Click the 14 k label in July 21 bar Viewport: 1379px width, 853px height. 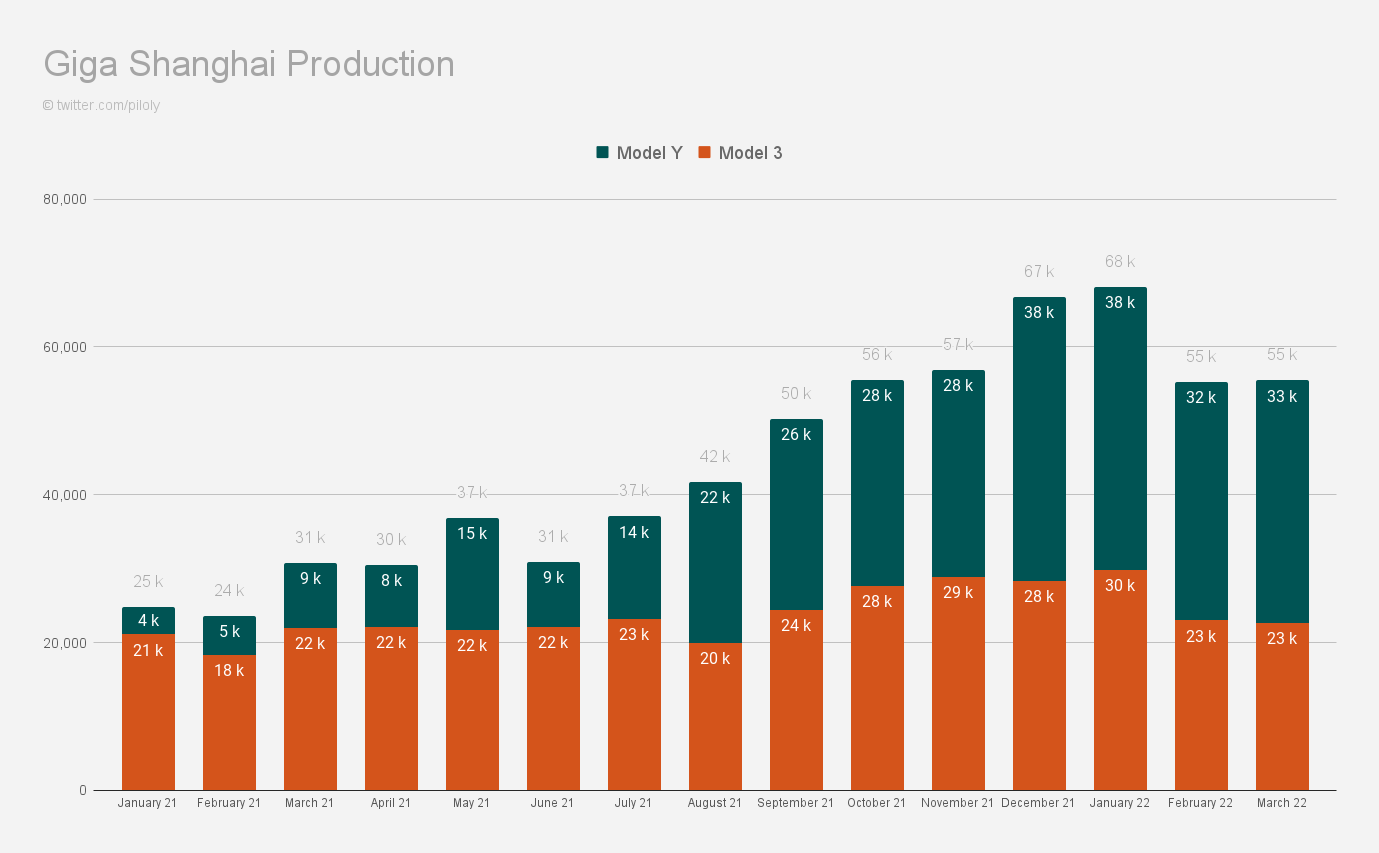pos(634,533)
